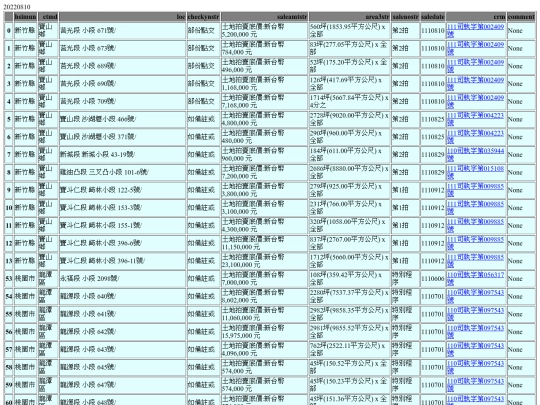Screen dimensions: 540x405
Task: Select the 15,975,000 元 price cell
Action: pyautogui.click(x=264, y=332)
